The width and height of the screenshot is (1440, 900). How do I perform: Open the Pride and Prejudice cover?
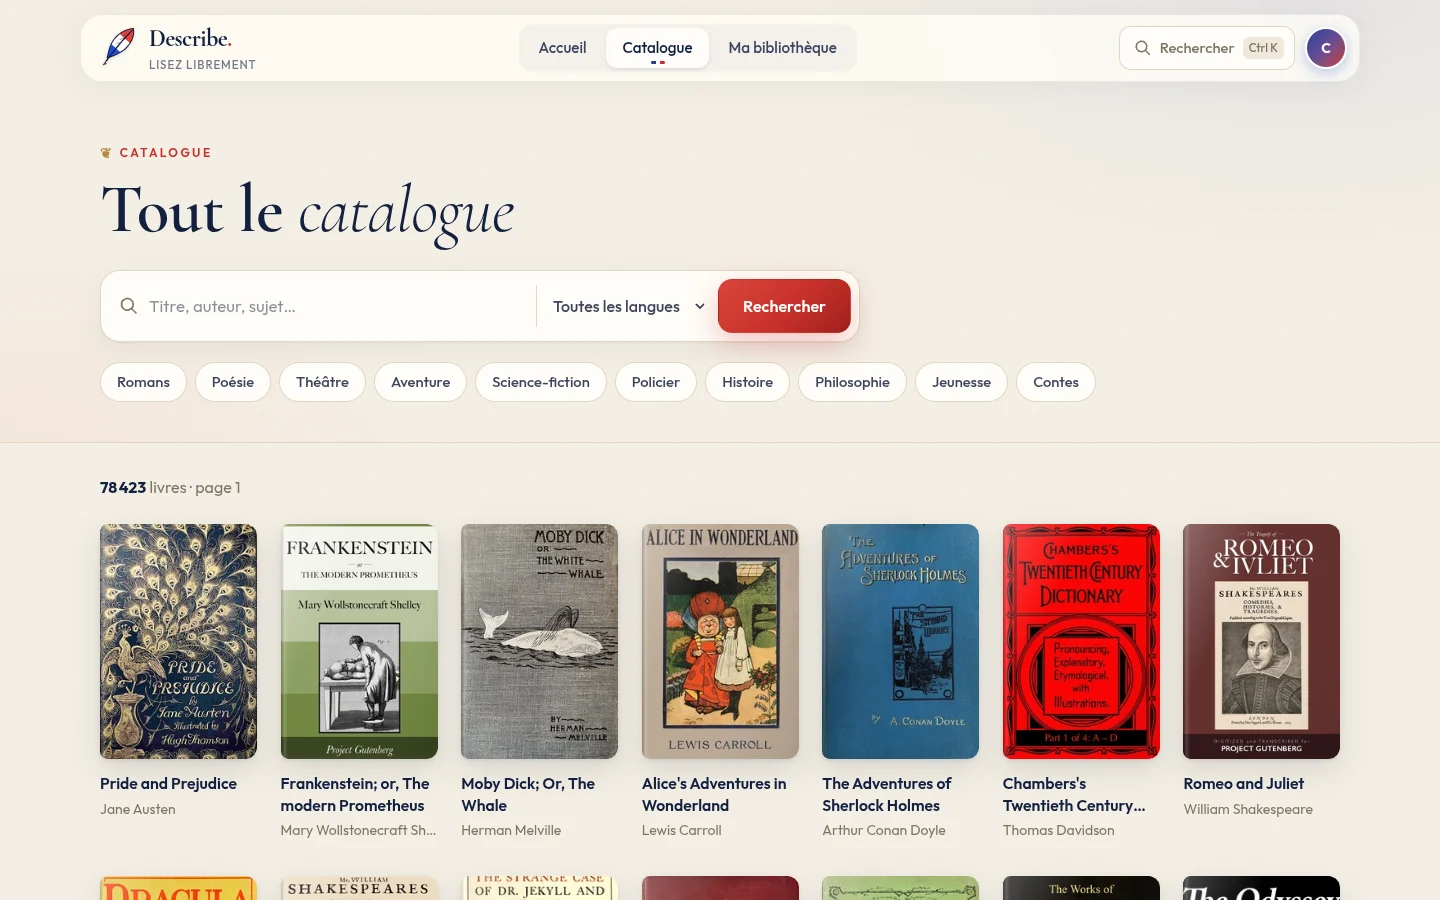[x=178, y=641]
